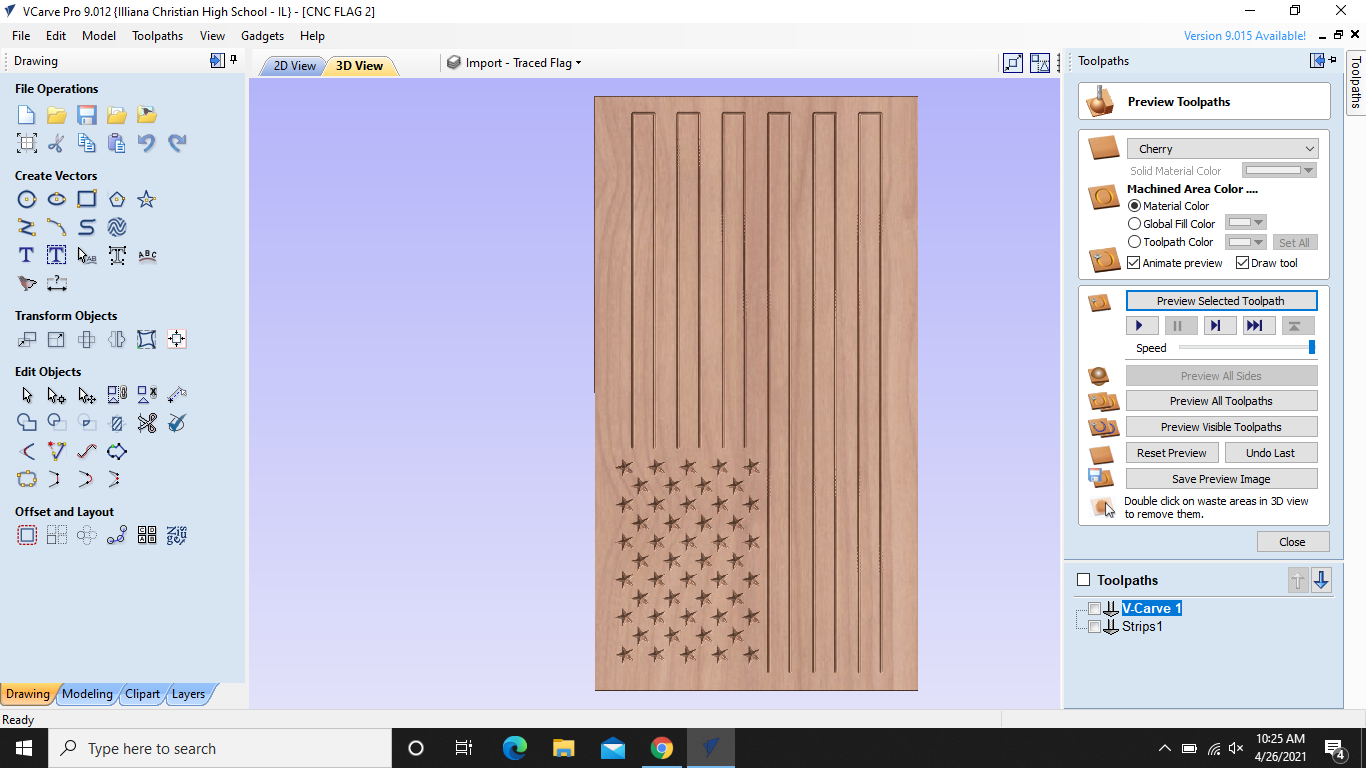Image resolution: width=1366 pixels, height=768 pixels.
Task: Disable the Draw tool checkbox
Action: pyautogui.click(x=1241, y=262)
